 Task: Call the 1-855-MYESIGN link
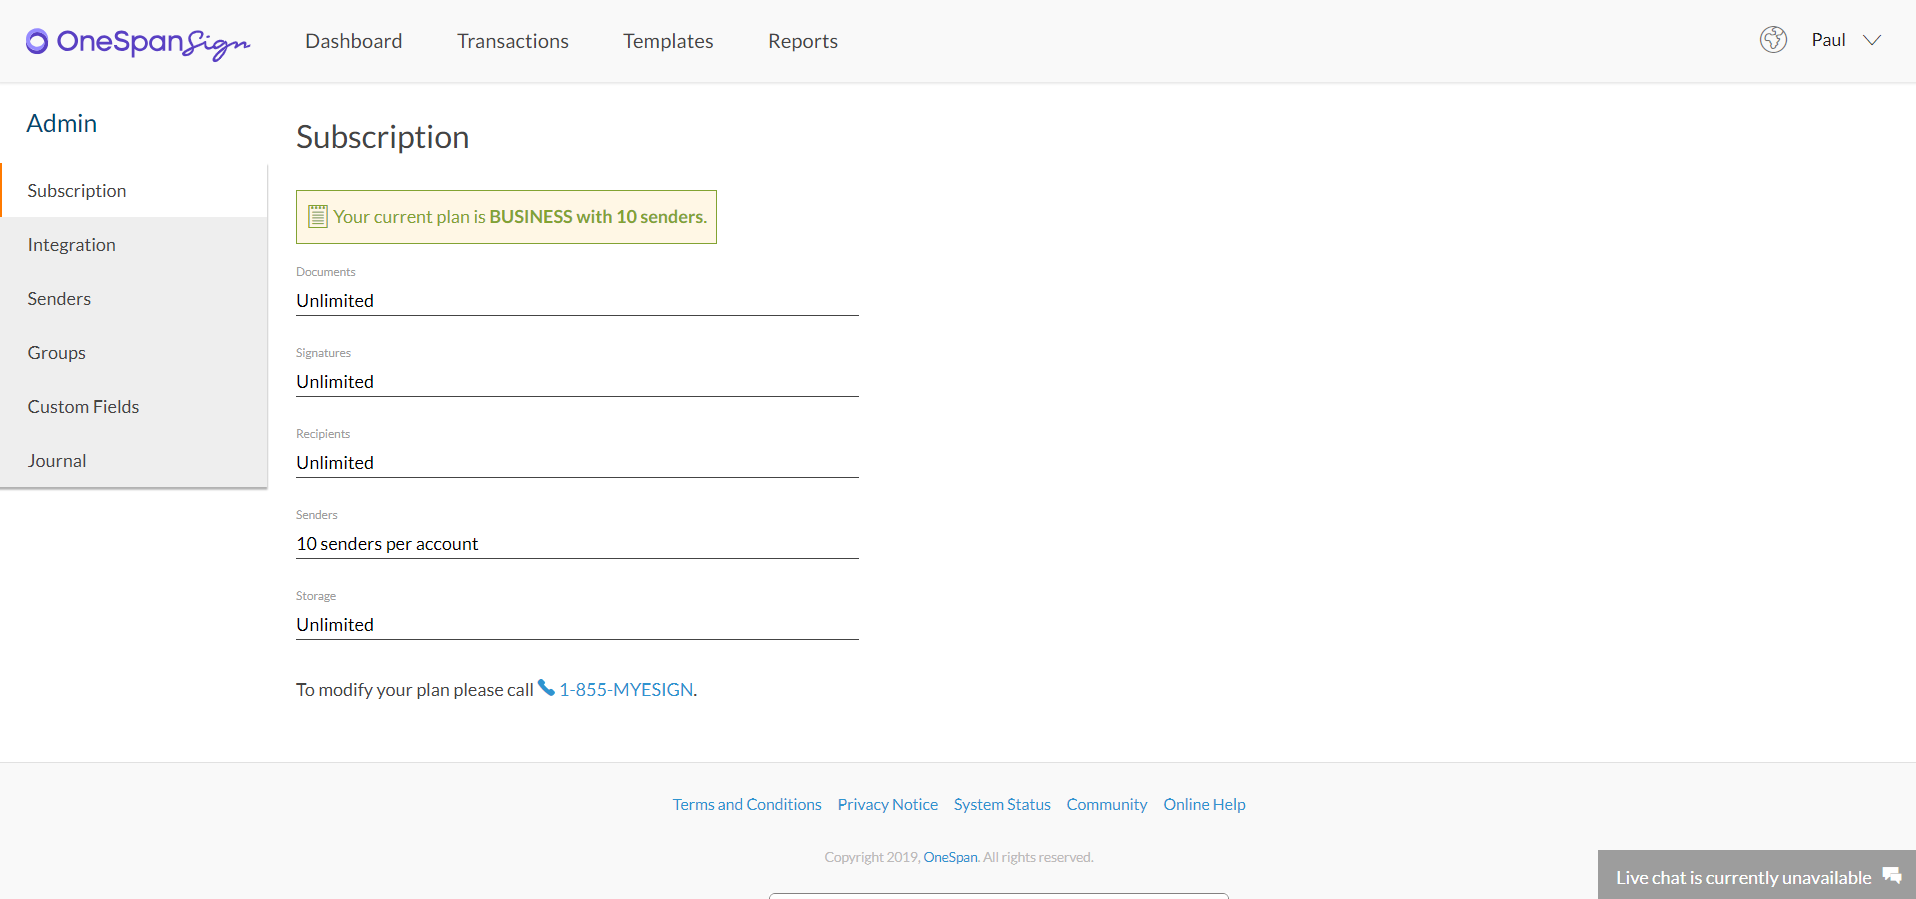coord(626,690)
